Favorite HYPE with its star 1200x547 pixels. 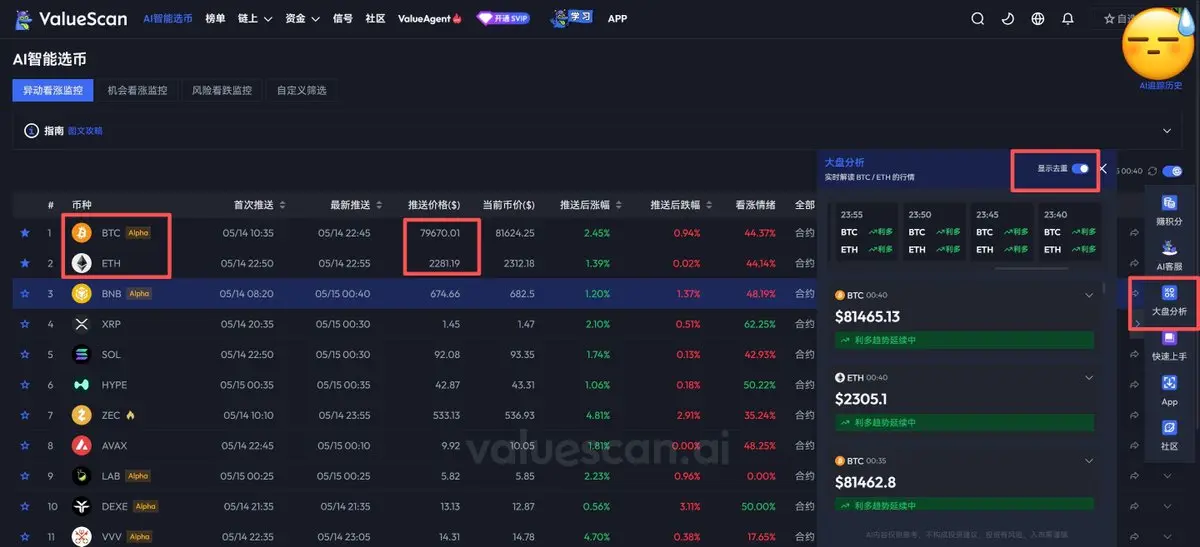25,385
